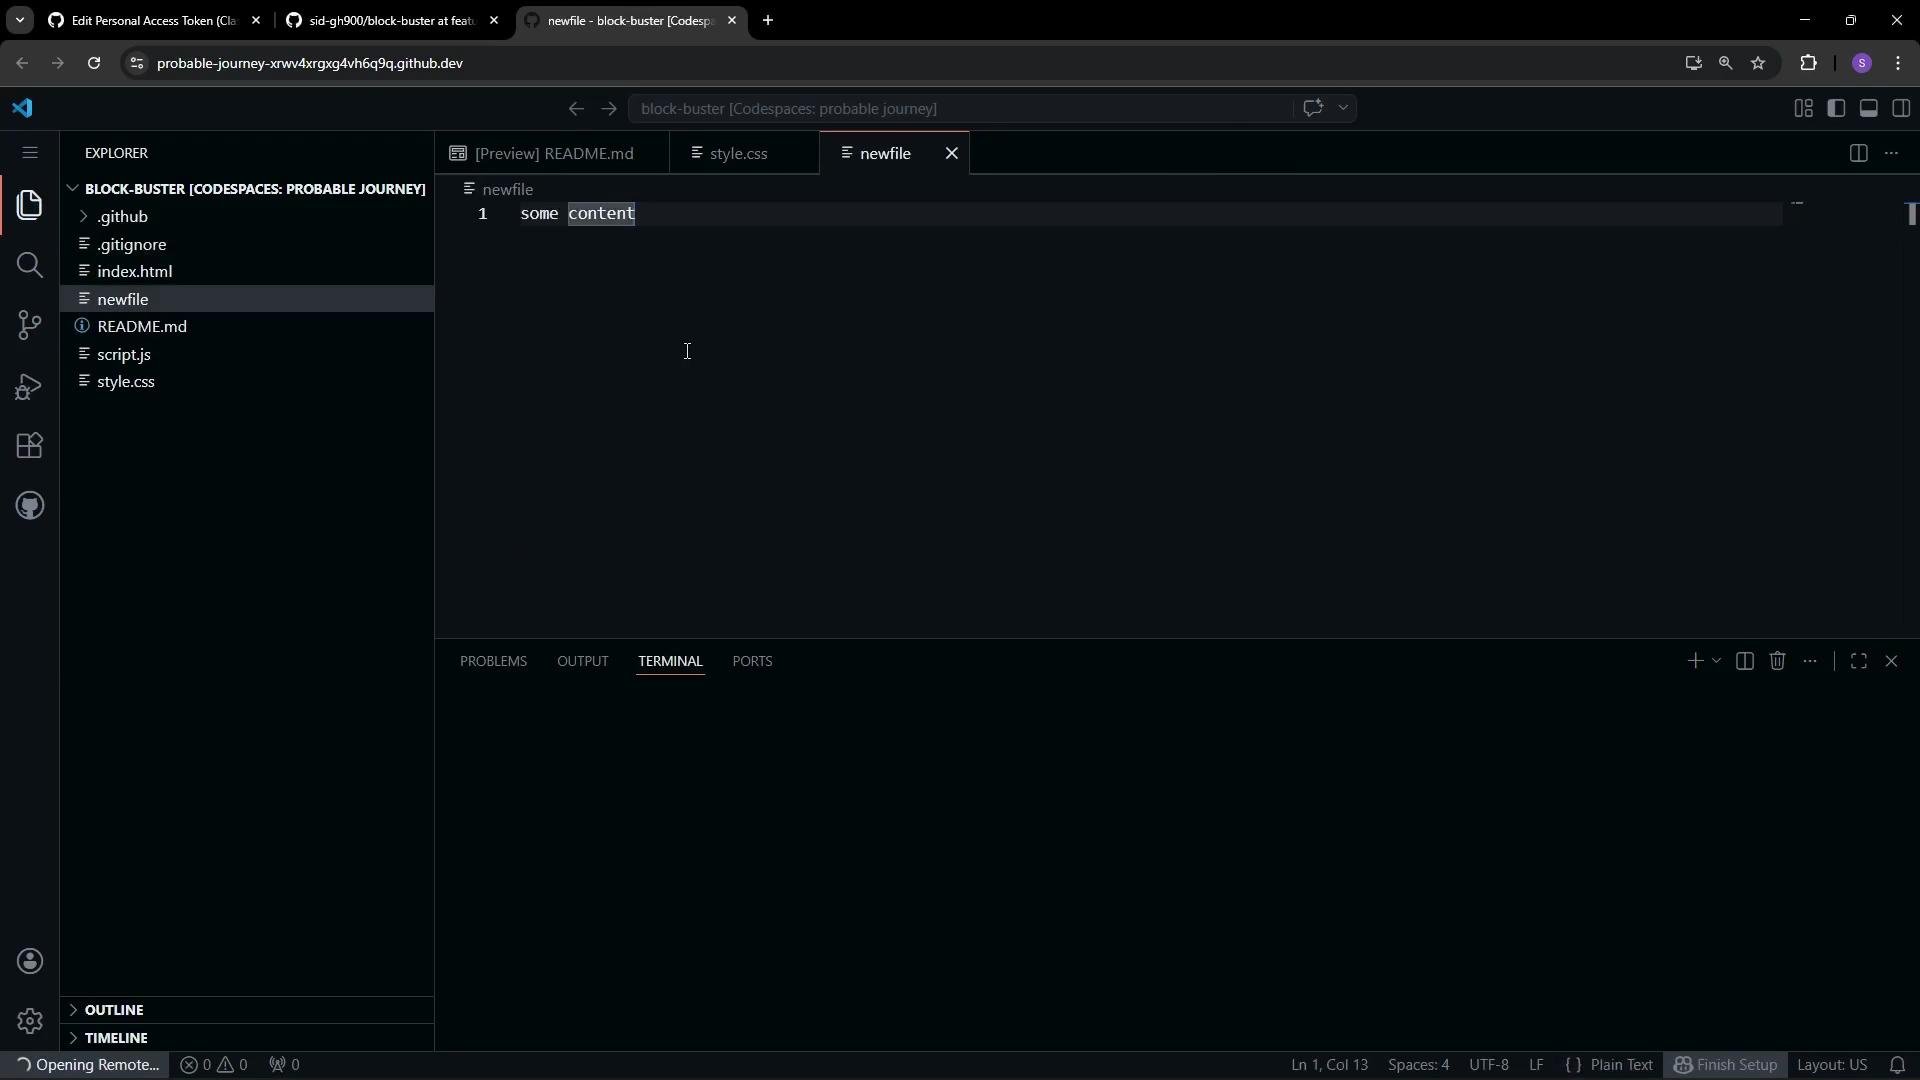Screen dimensions: 1920x1080
Task: Open script.js in the explorer
Action: click(x=247, y=355)
